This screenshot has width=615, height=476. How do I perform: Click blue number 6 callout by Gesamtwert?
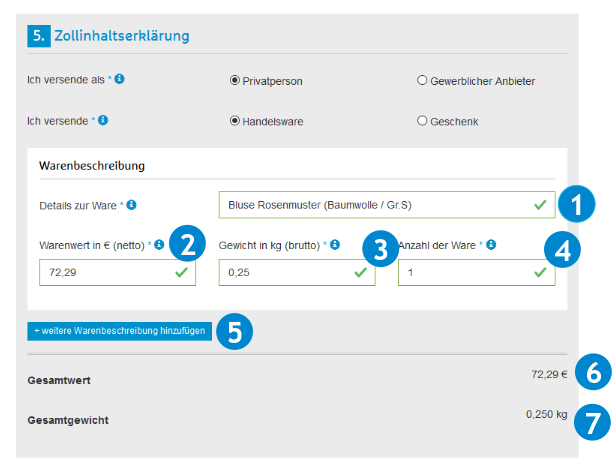594,374
